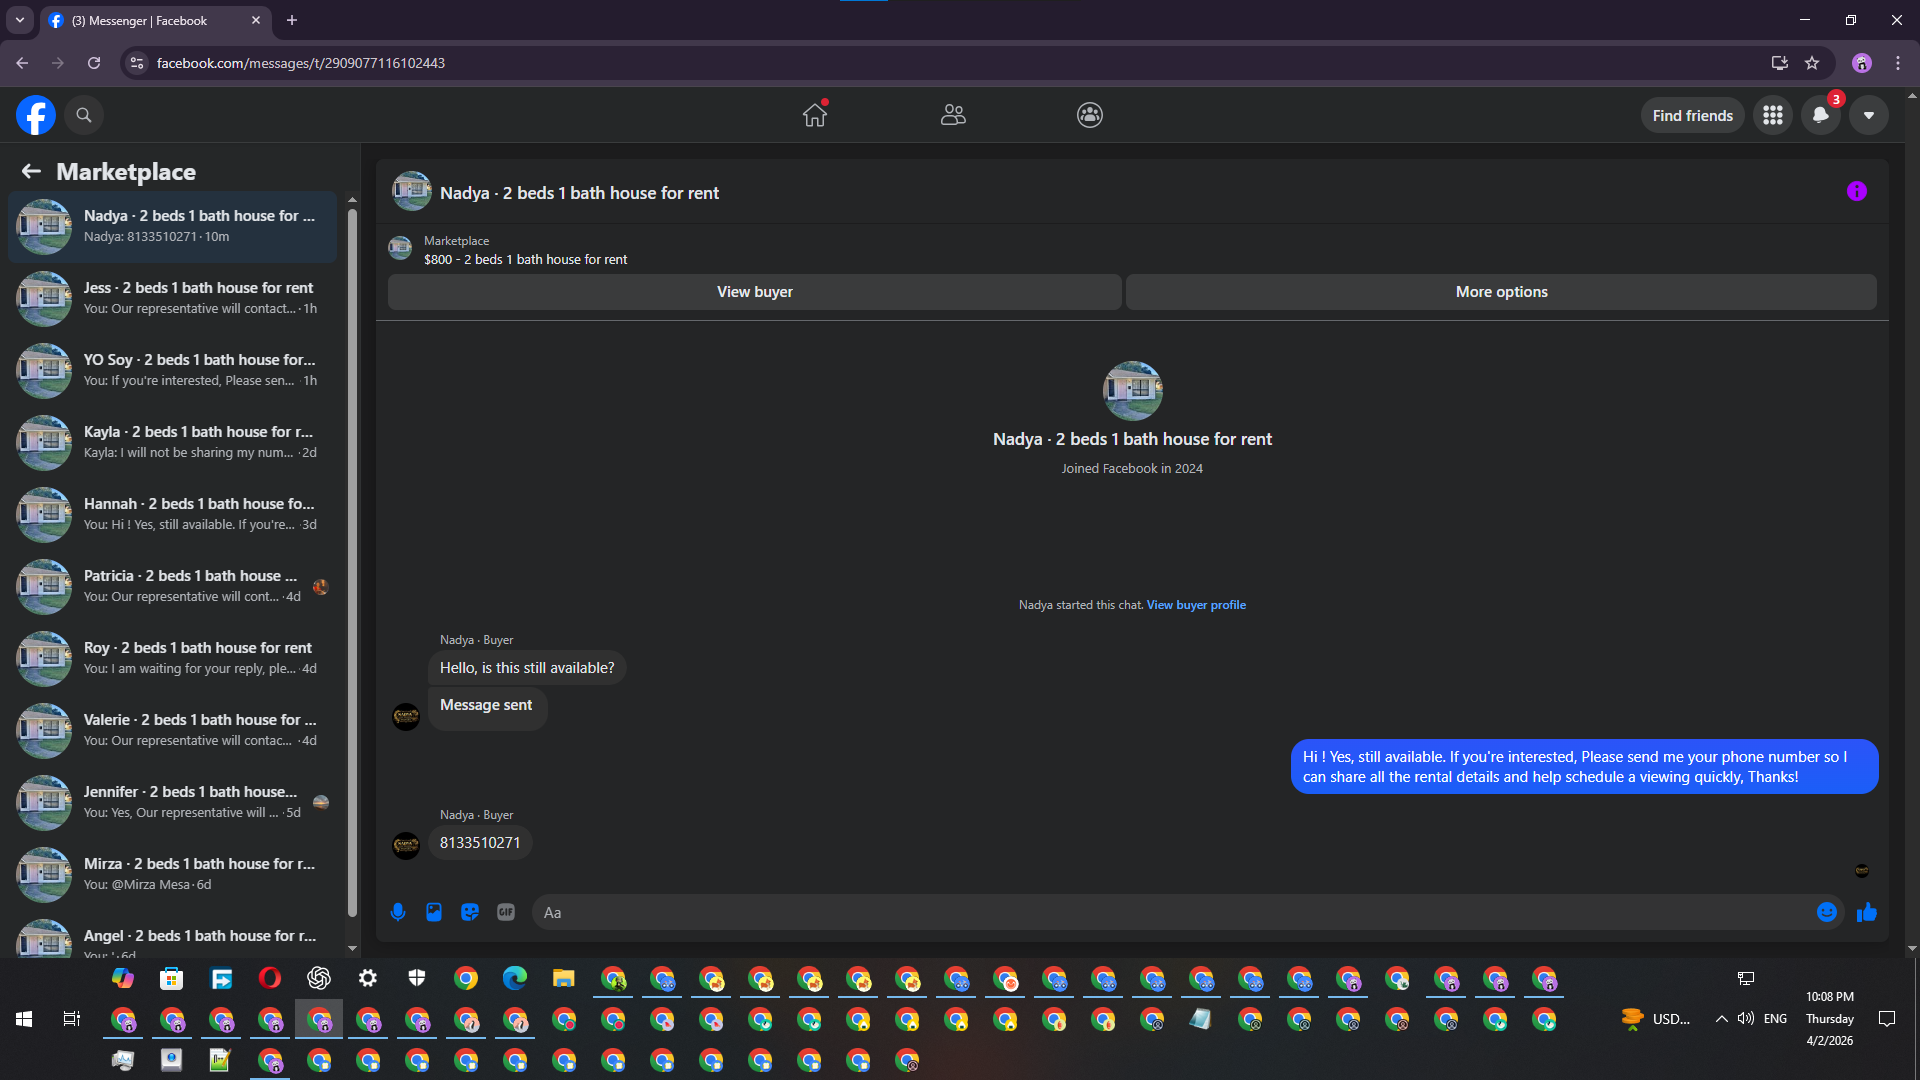Open Task View on the taskbar
The height and width of the screenshot is (1080, 1920).
pos(72,1019)
